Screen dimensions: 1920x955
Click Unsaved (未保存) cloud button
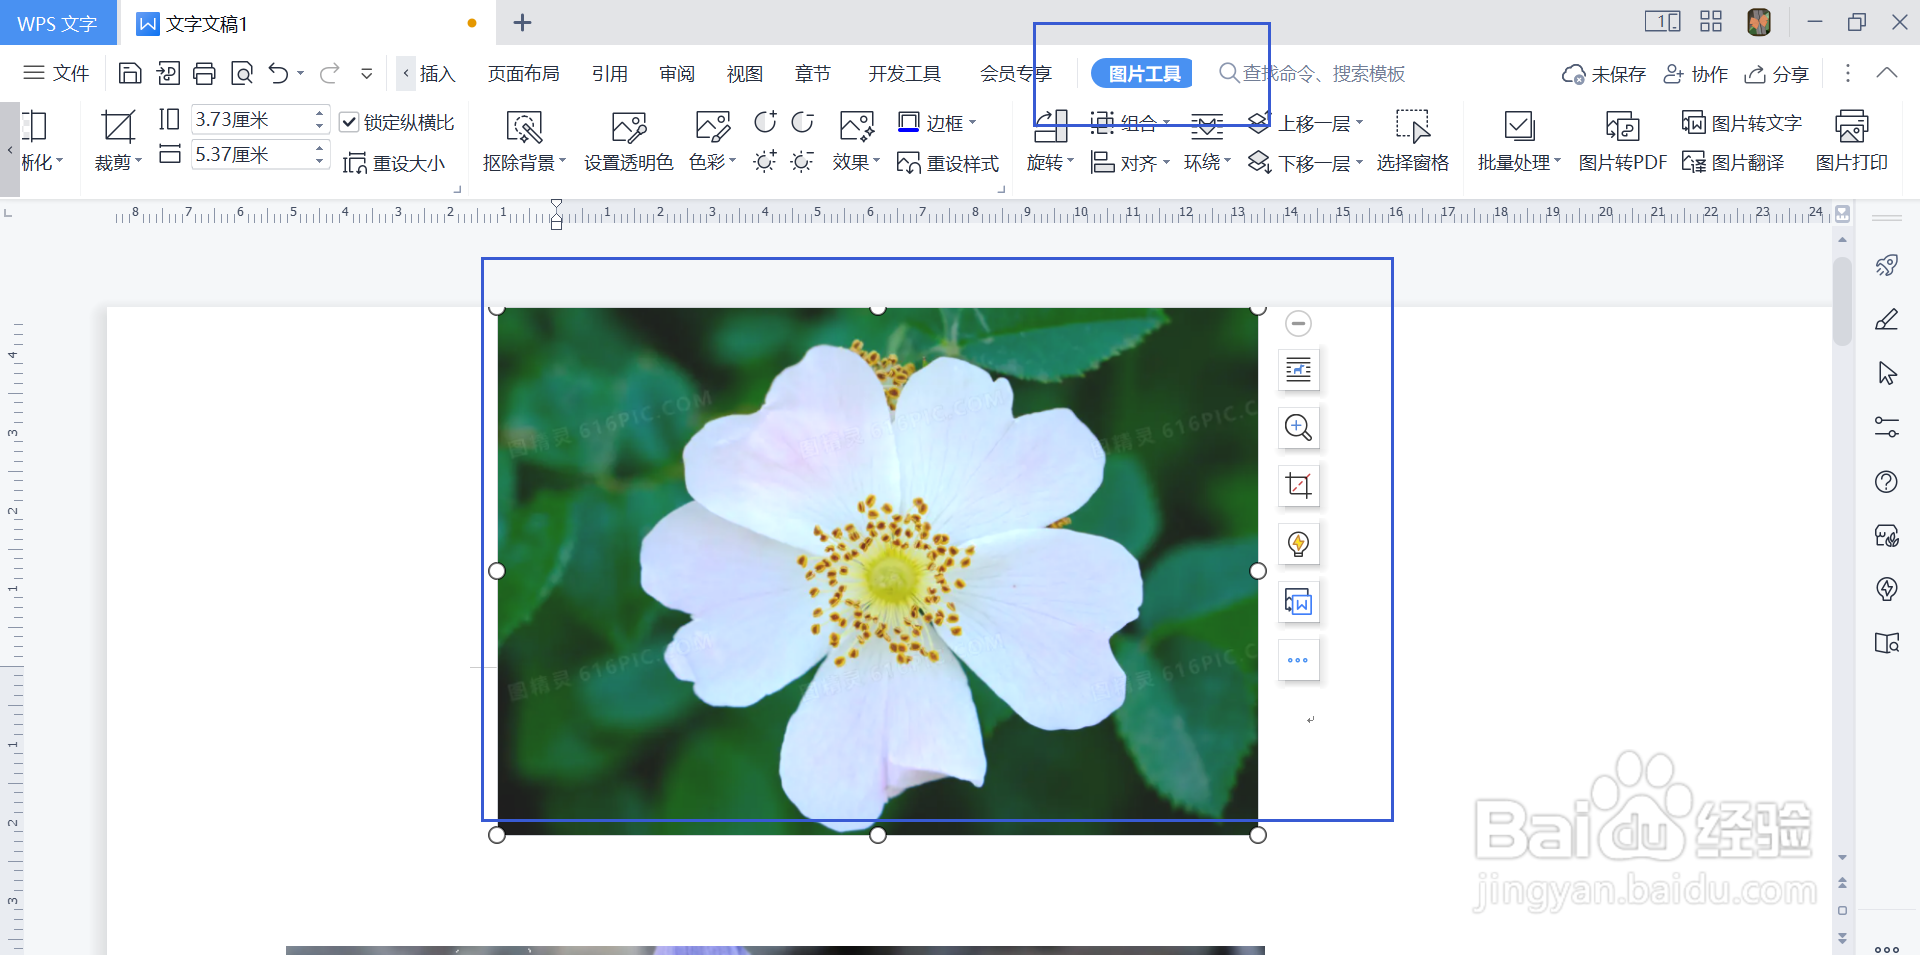coord(1603,74)
